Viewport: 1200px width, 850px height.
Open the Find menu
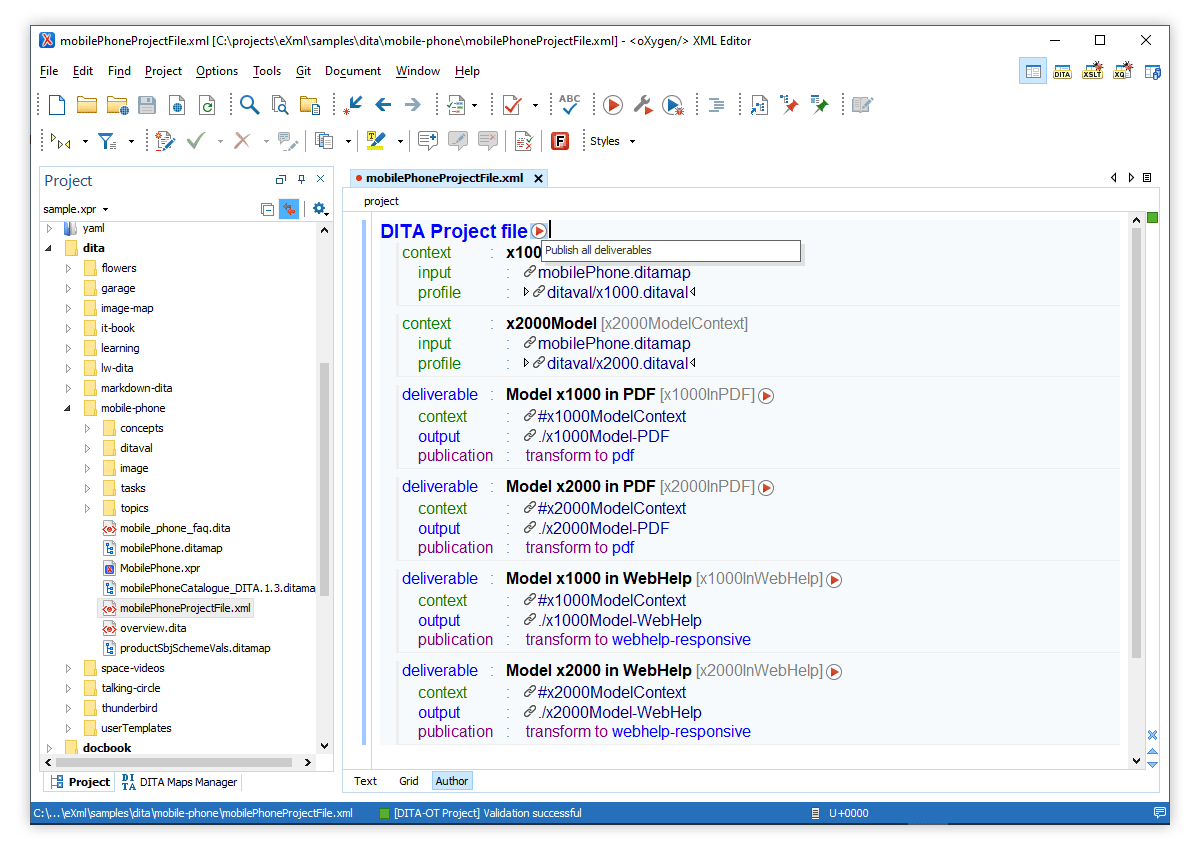coord(119,71)
